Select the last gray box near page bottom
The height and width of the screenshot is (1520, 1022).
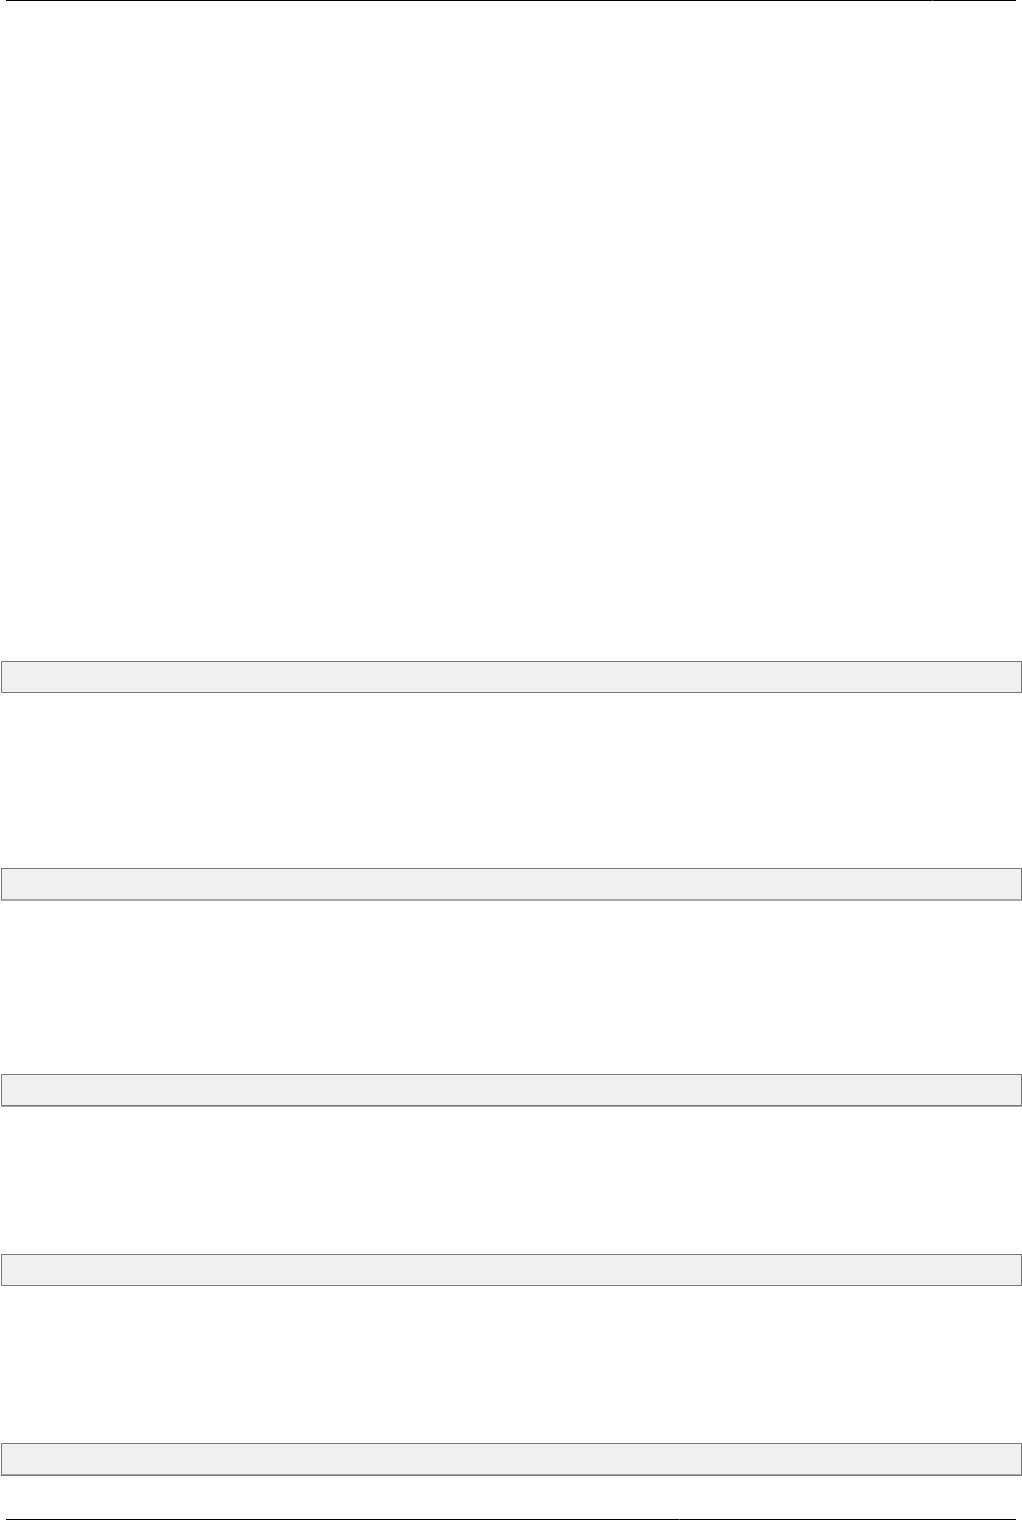click(511, 1459)
